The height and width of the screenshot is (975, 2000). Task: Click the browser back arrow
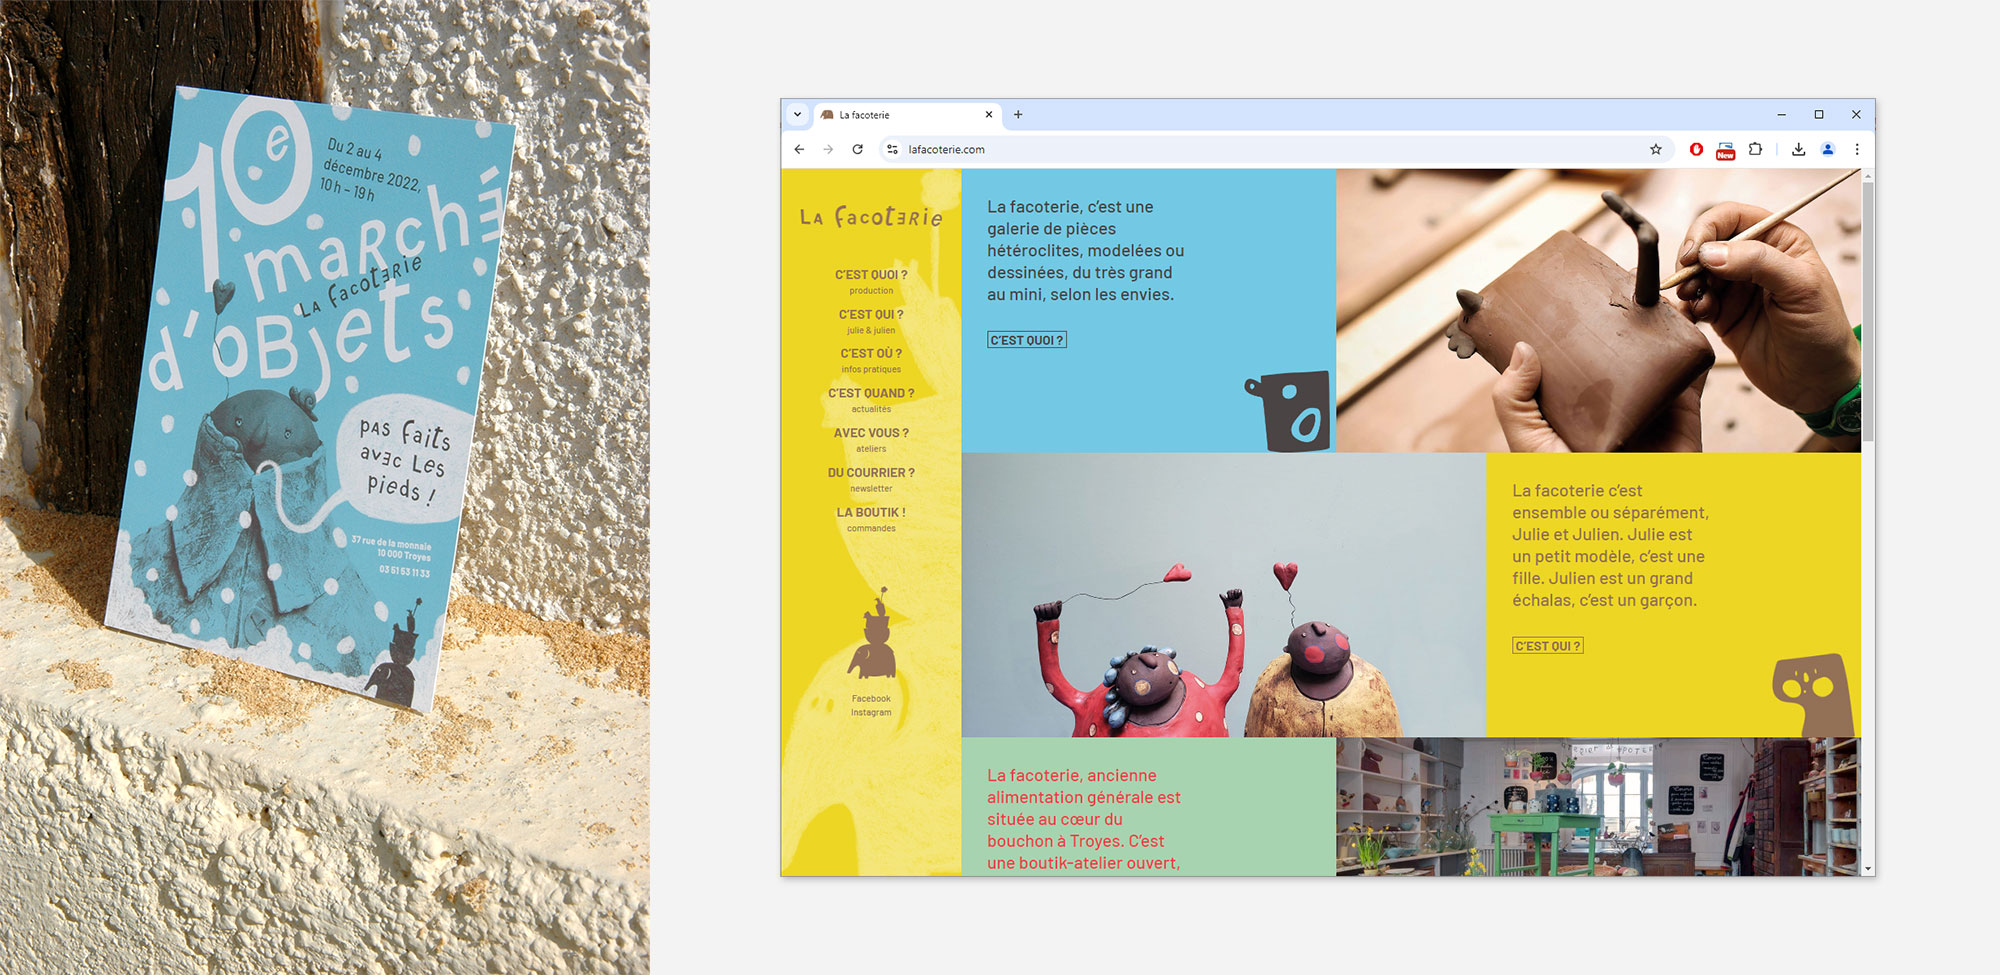tap(799, 149)
